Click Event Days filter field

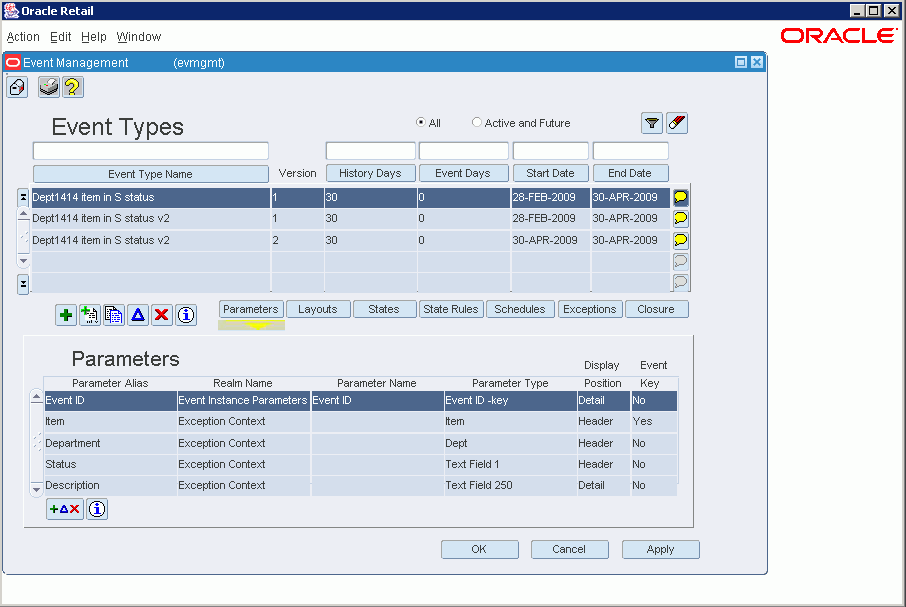point(463,151)
